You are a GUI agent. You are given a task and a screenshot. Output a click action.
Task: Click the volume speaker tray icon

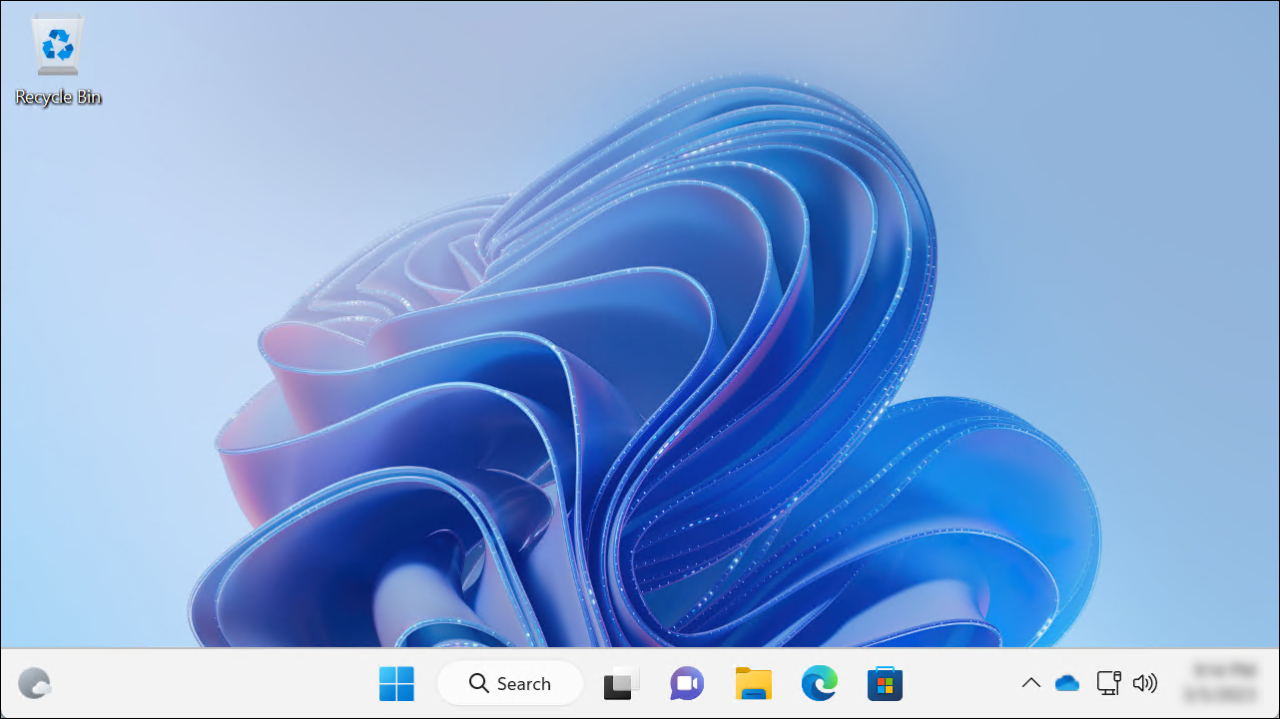tap(1145, 683)
